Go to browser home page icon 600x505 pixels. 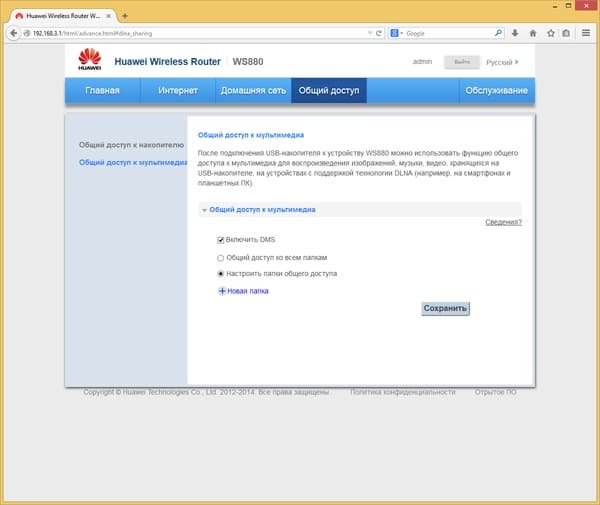coord(533,33)
